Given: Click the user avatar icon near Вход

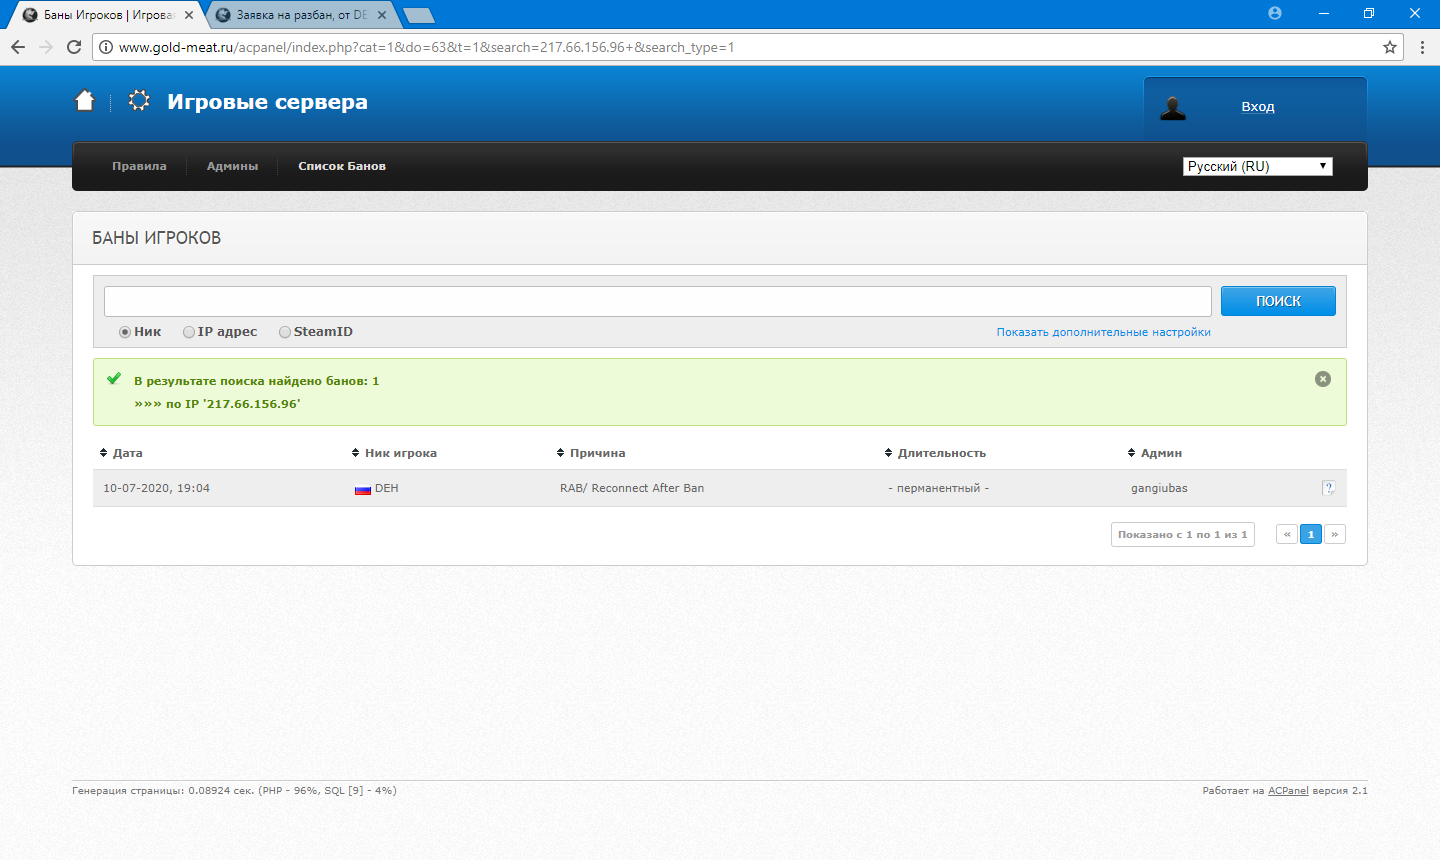Looking at the screenshot, I should pos(1173,108).
